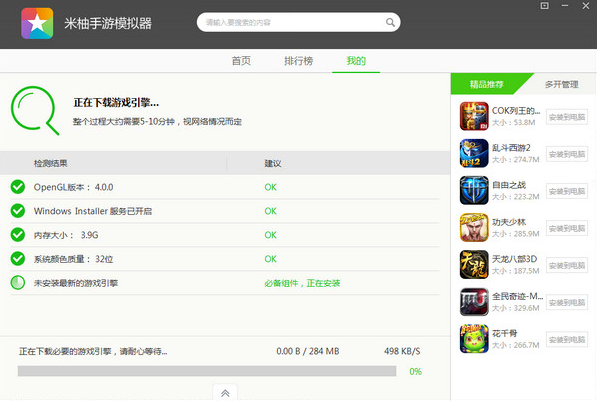Select the 我的 tab
The height and width of the screenshot is (401, 597).
[x=356, y=61]
